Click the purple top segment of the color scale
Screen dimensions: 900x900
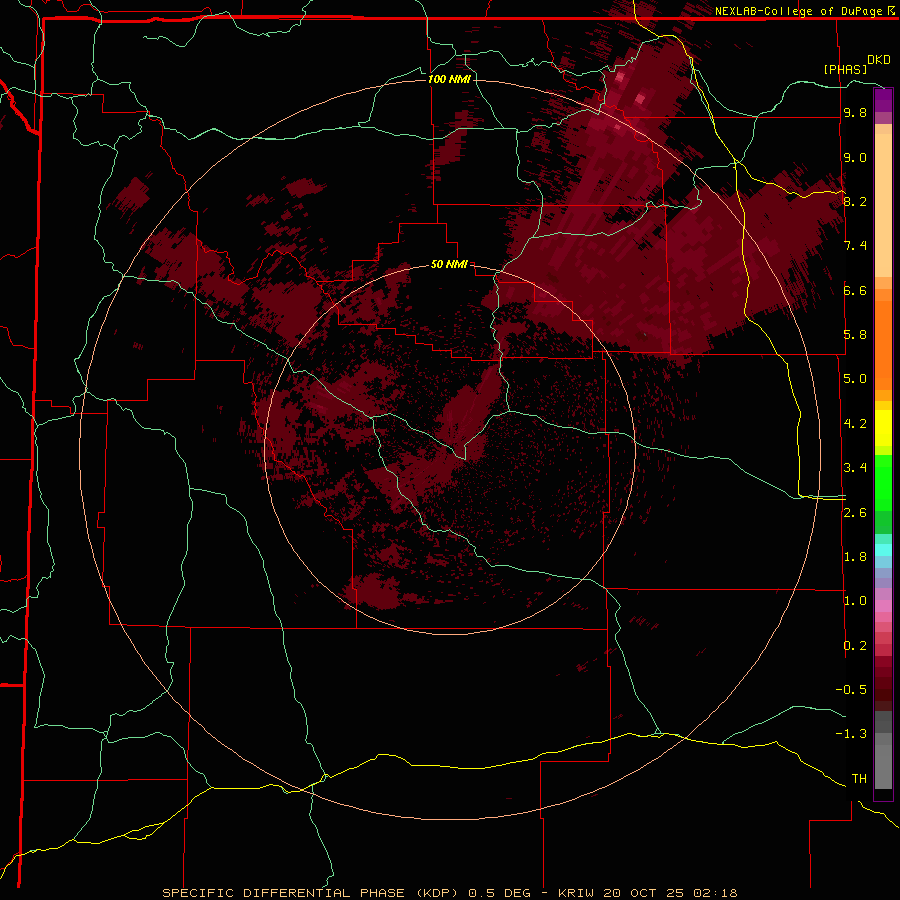pyautogui.click(x=883, y=100)
